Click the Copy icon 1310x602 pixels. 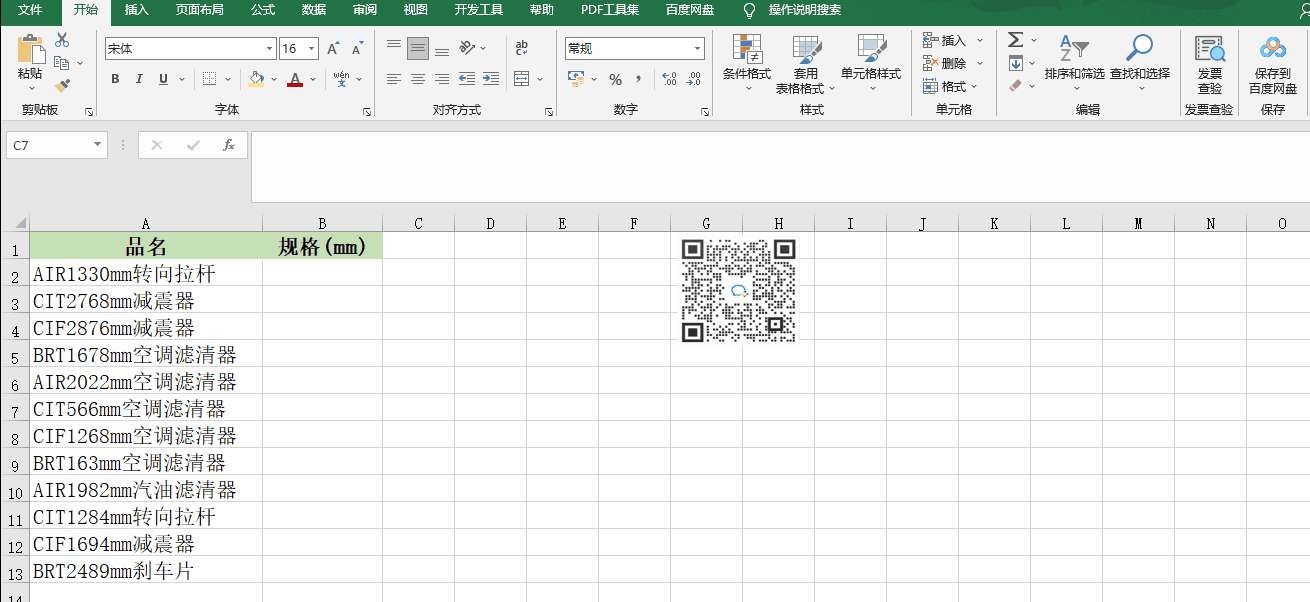click(x=62, y=62)
